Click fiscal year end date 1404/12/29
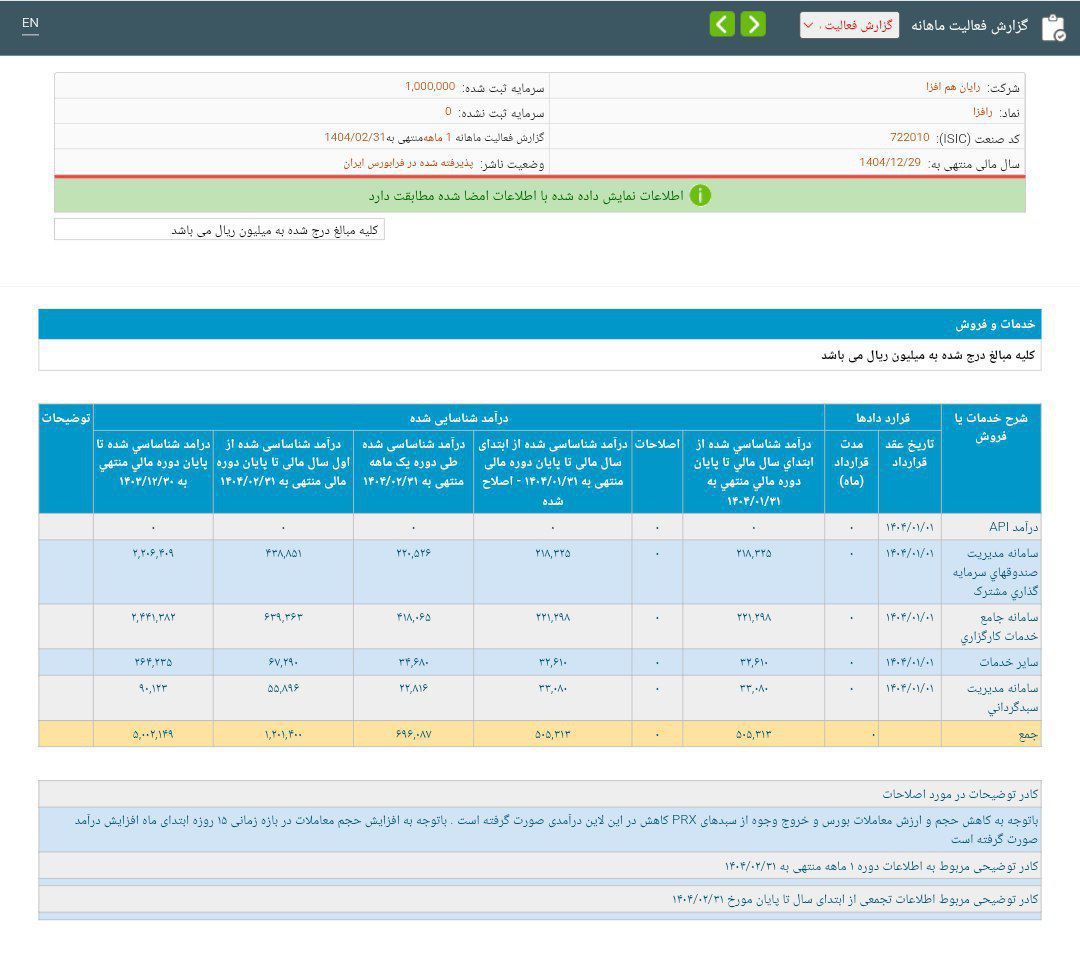This screenshot has height=963, width=1080. pyautogui.click(x=889, y=163)
